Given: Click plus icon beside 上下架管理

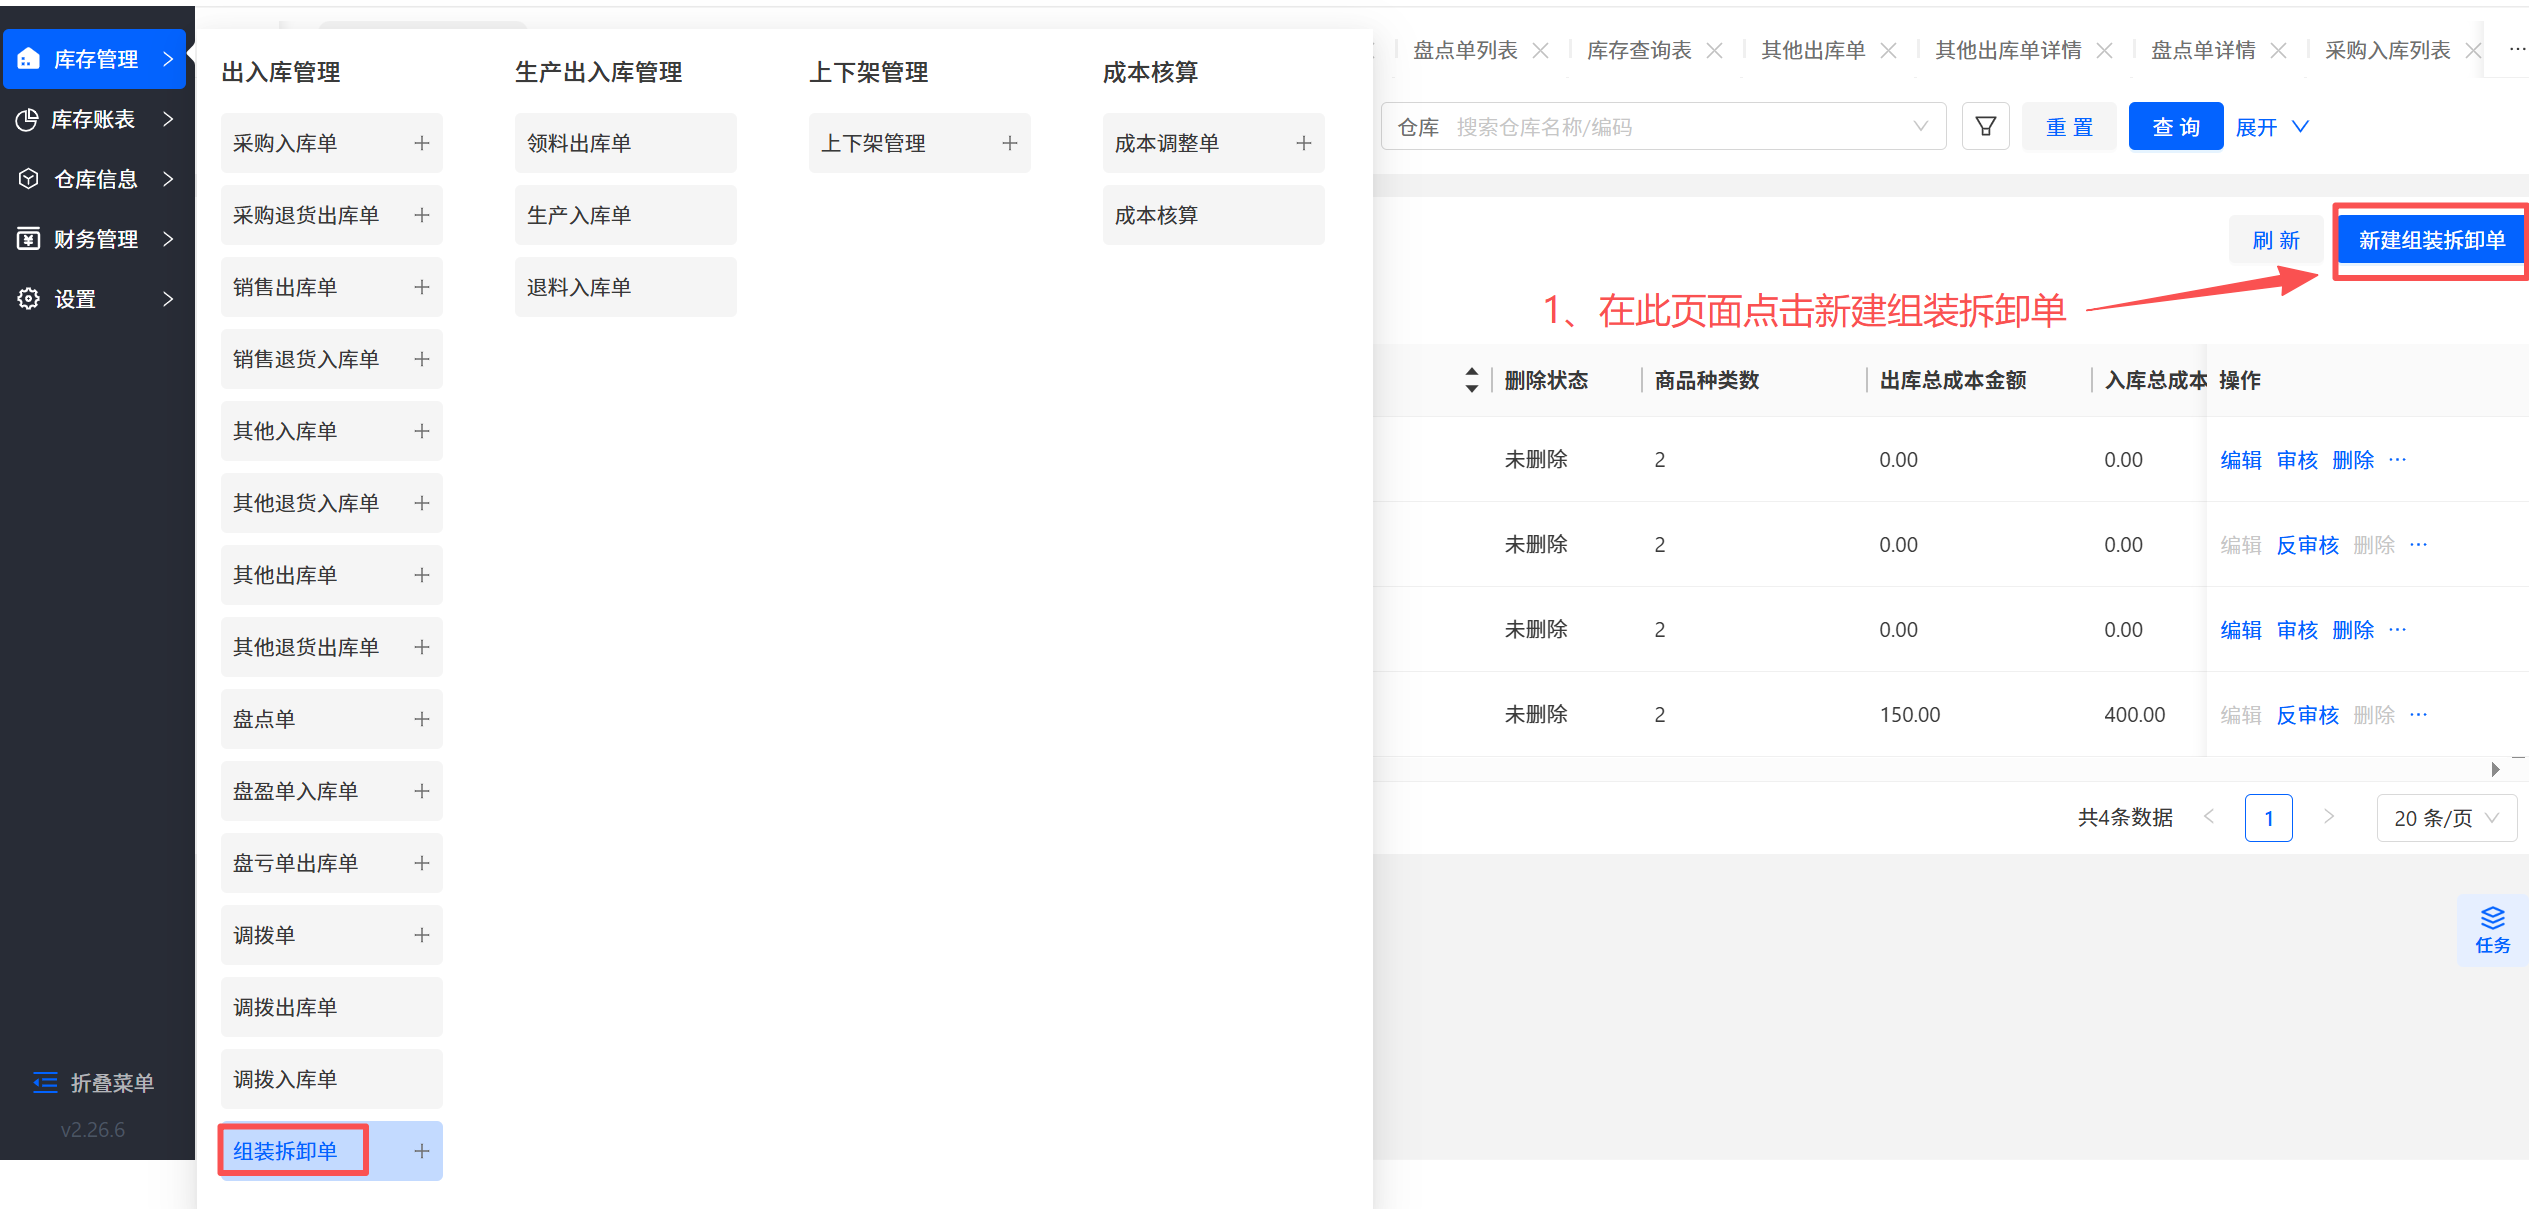Looking at the screenshot, I should (x=1010, y=143).
